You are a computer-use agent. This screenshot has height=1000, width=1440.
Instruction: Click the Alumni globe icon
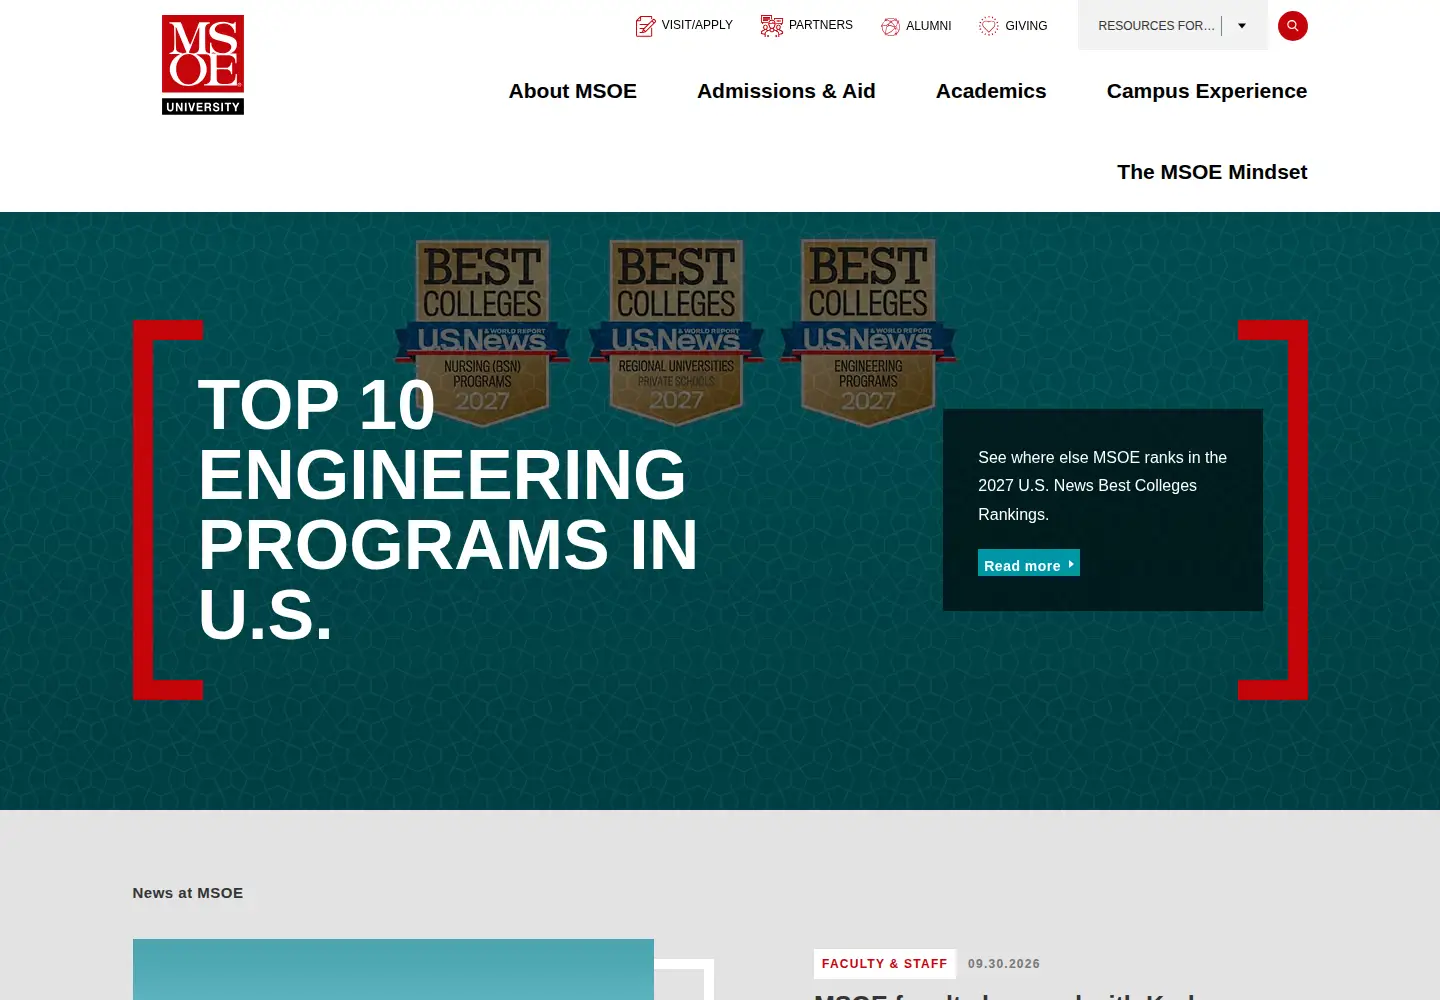pos(890,27)
